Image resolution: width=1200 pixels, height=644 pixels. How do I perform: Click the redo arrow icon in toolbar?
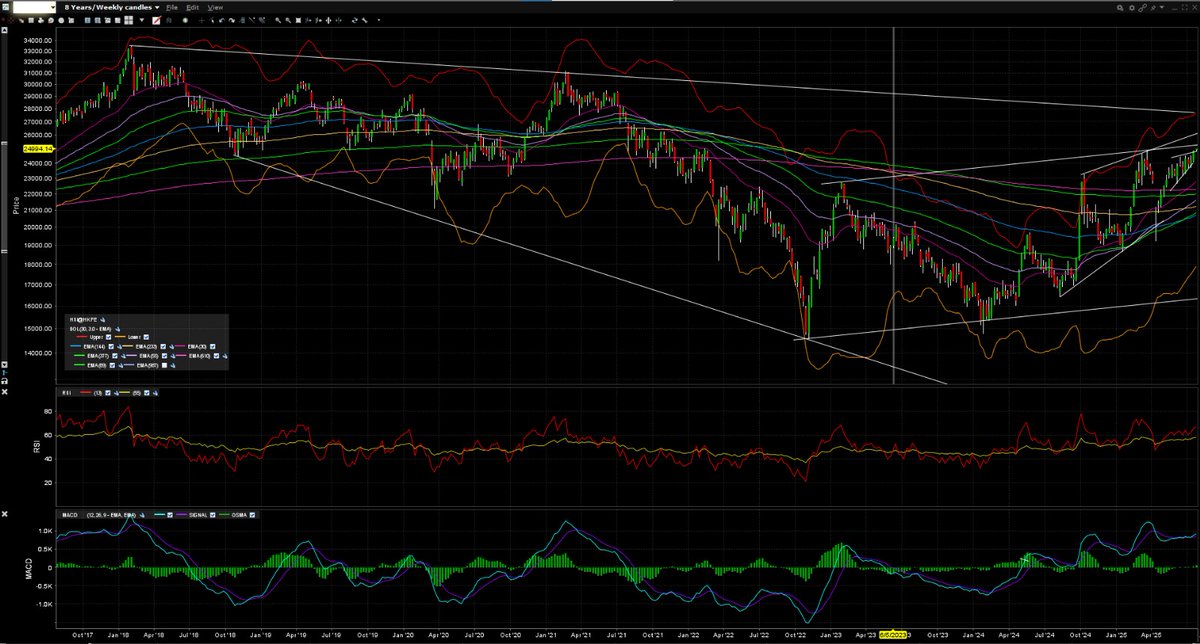point(231,20)
